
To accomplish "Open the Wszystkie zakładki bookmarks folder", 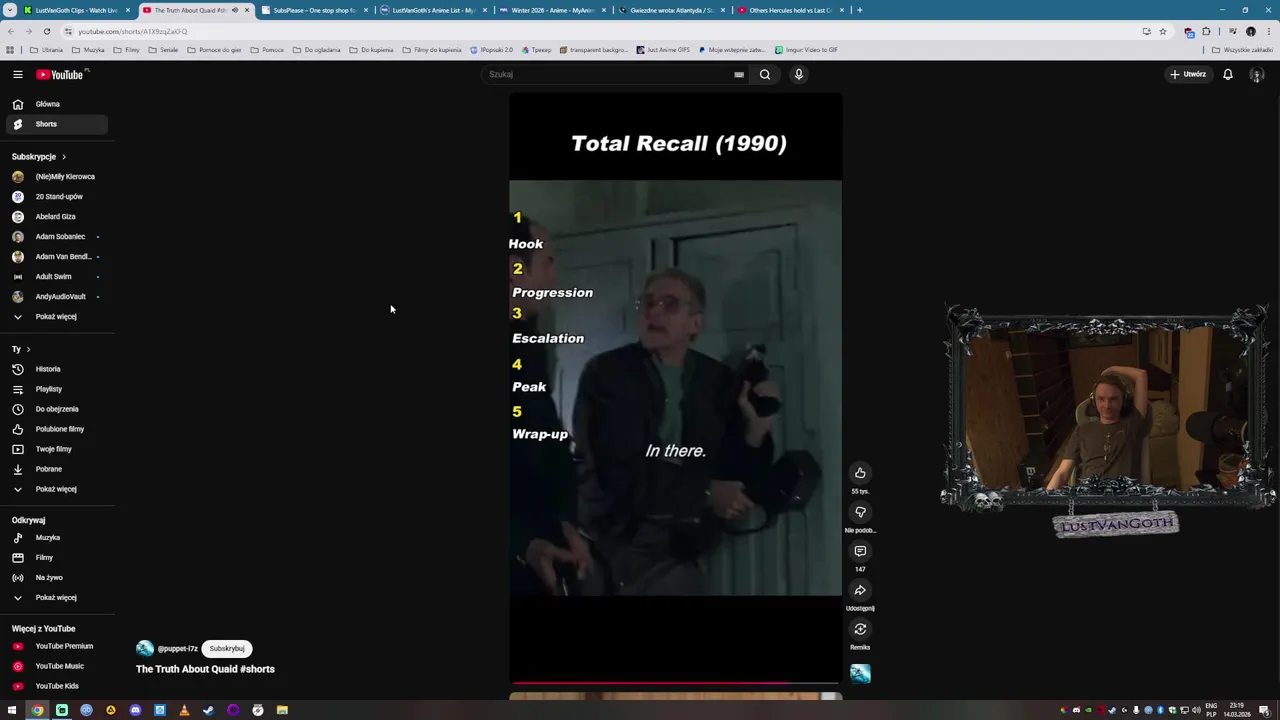I will 1241,49.
